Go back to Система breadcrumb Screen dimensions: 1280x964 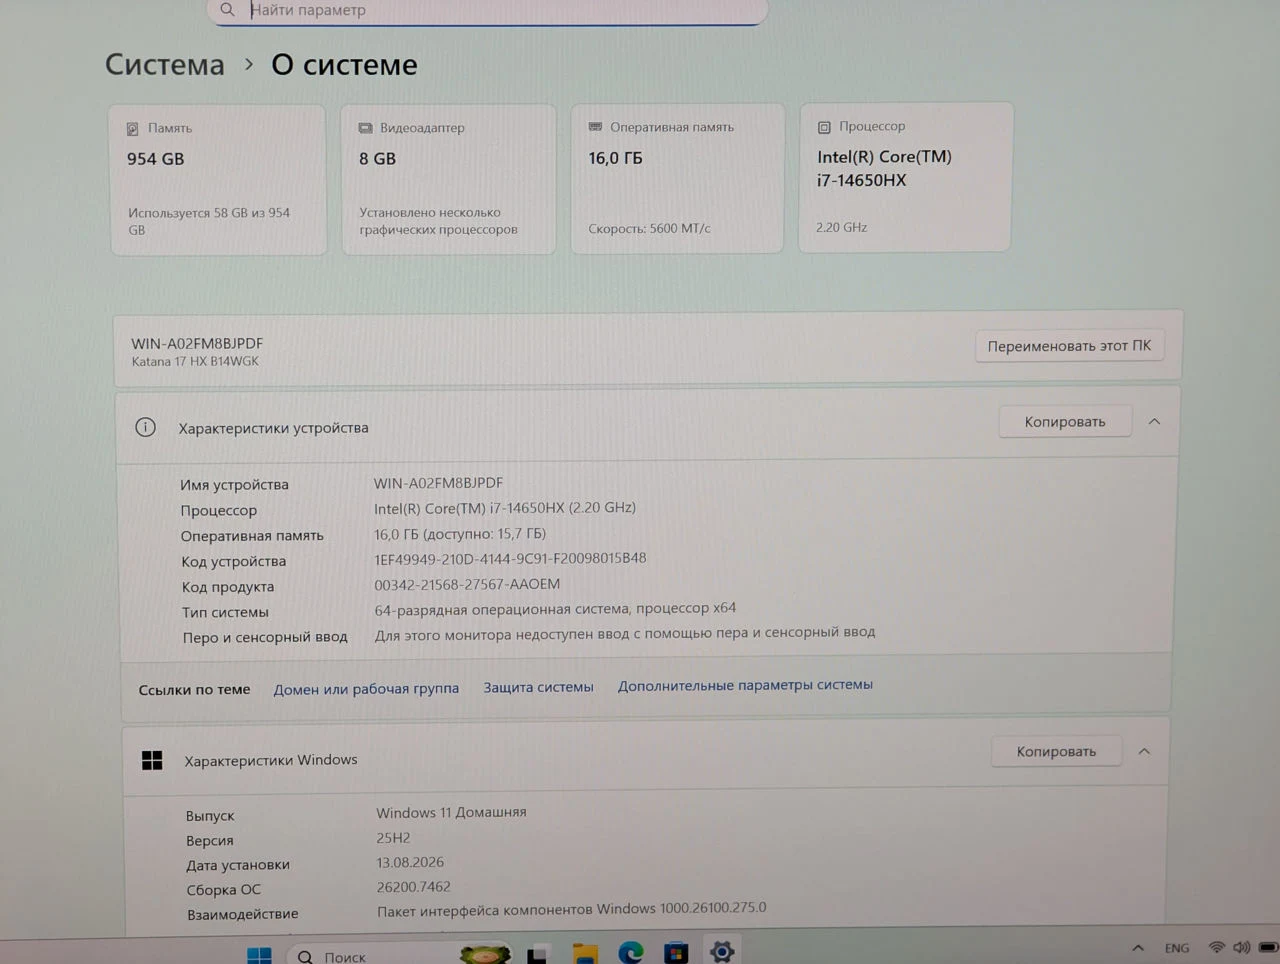(165, 65)
